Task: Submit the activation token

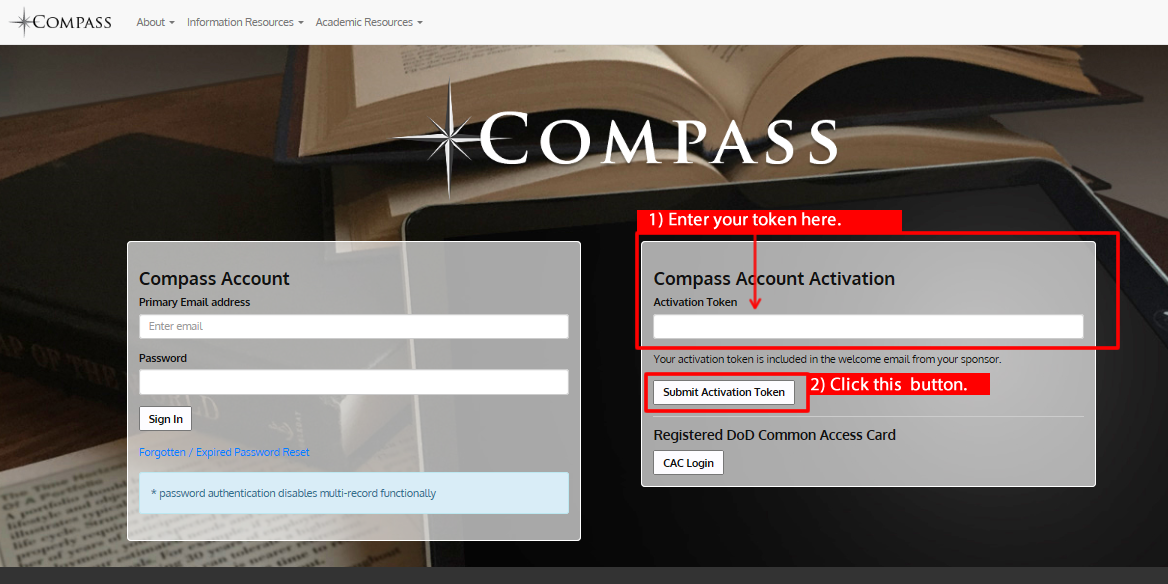Action: coord(724,392)
